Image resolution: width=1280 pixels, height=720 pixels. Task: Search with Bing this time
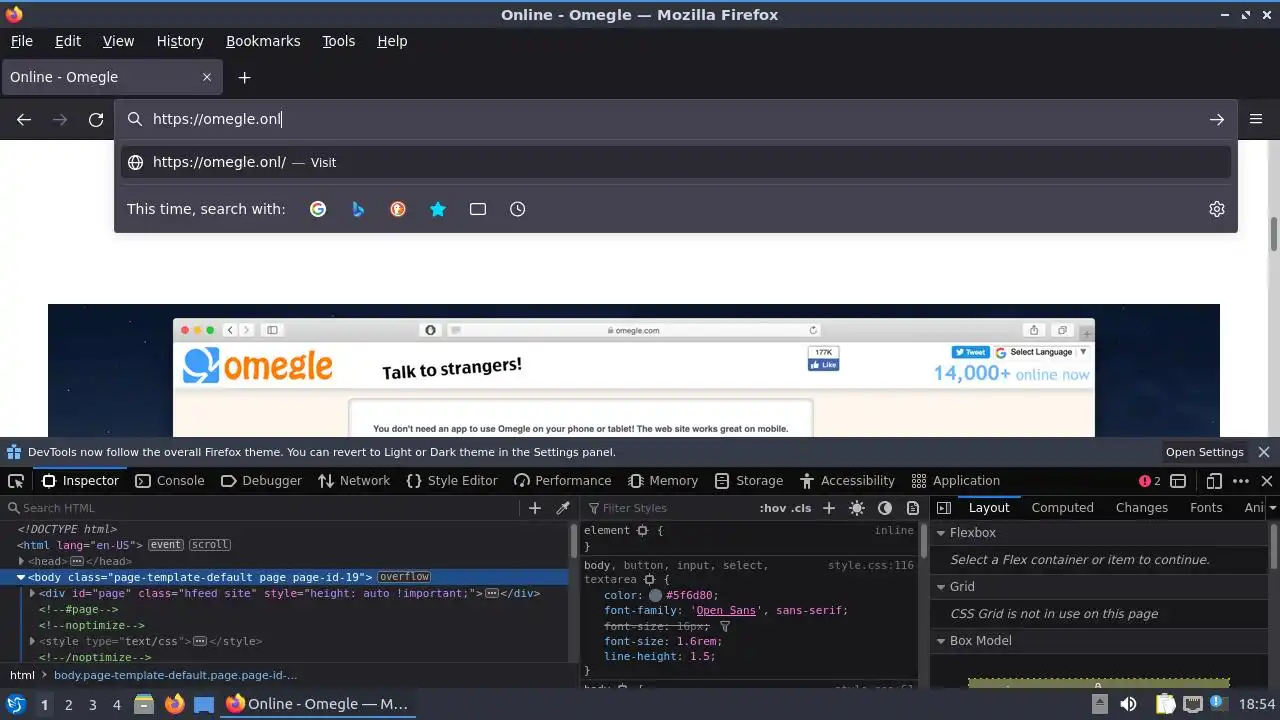(x=358, y=209)
